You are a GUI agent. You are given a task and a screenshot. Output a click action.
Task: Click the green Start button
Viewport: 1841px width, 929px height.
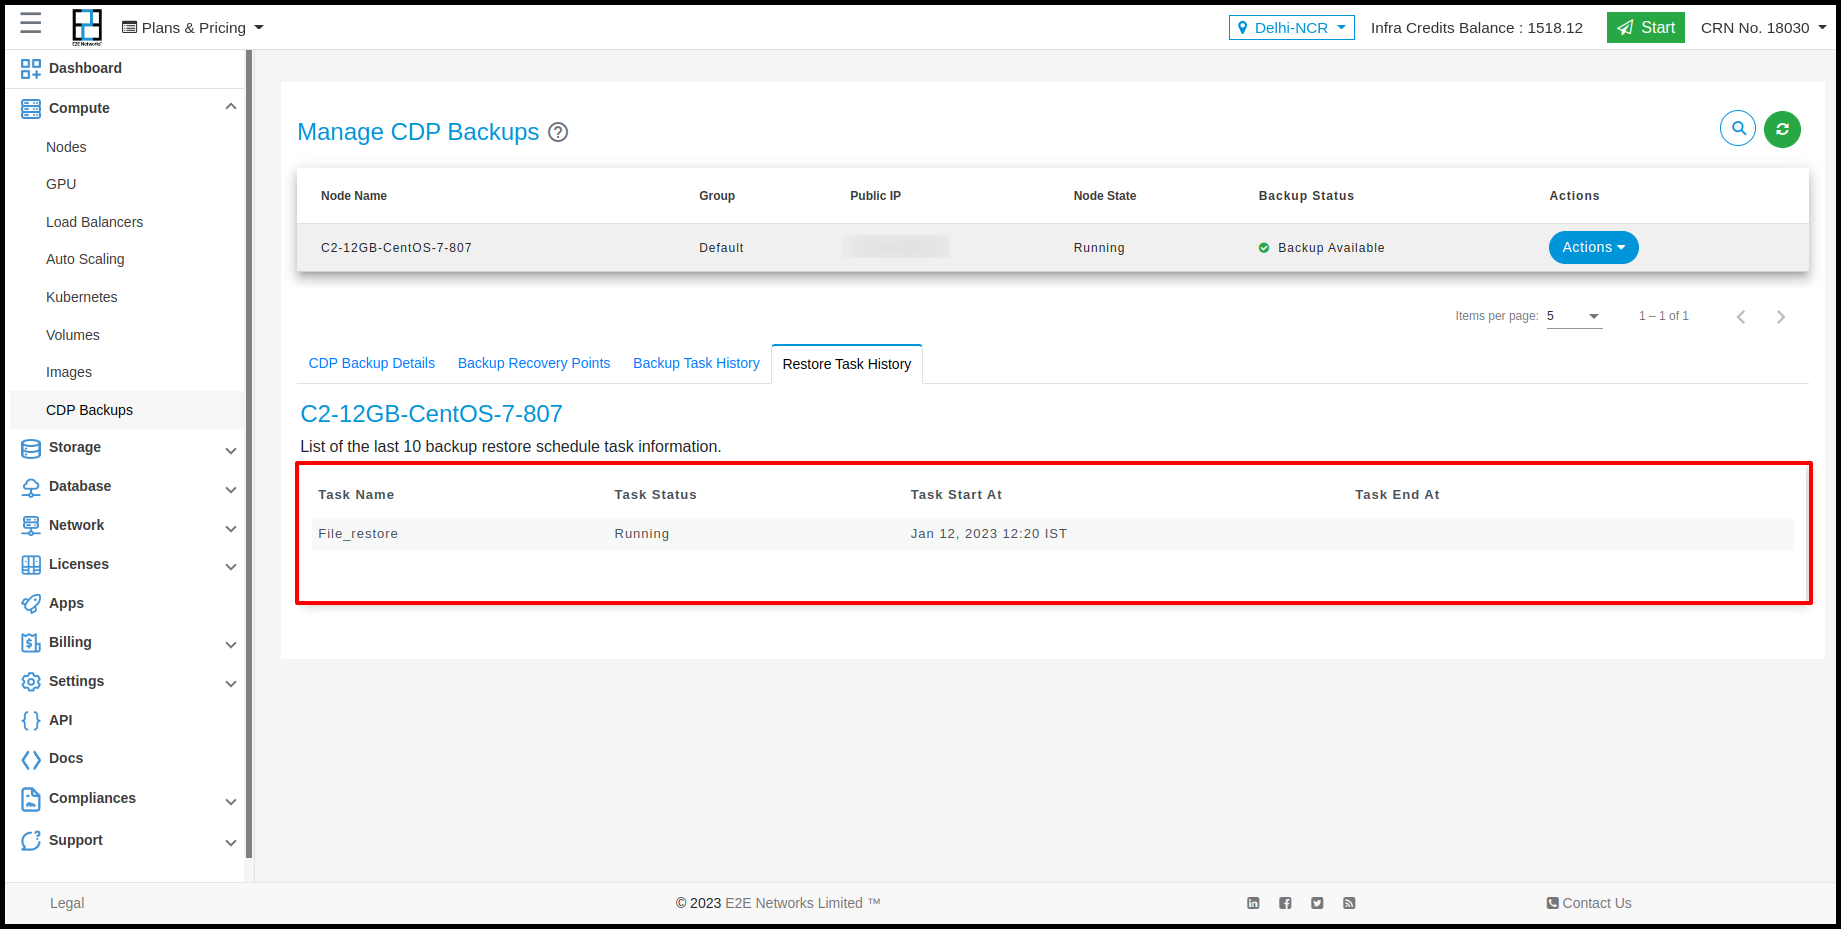(1645, 28)
